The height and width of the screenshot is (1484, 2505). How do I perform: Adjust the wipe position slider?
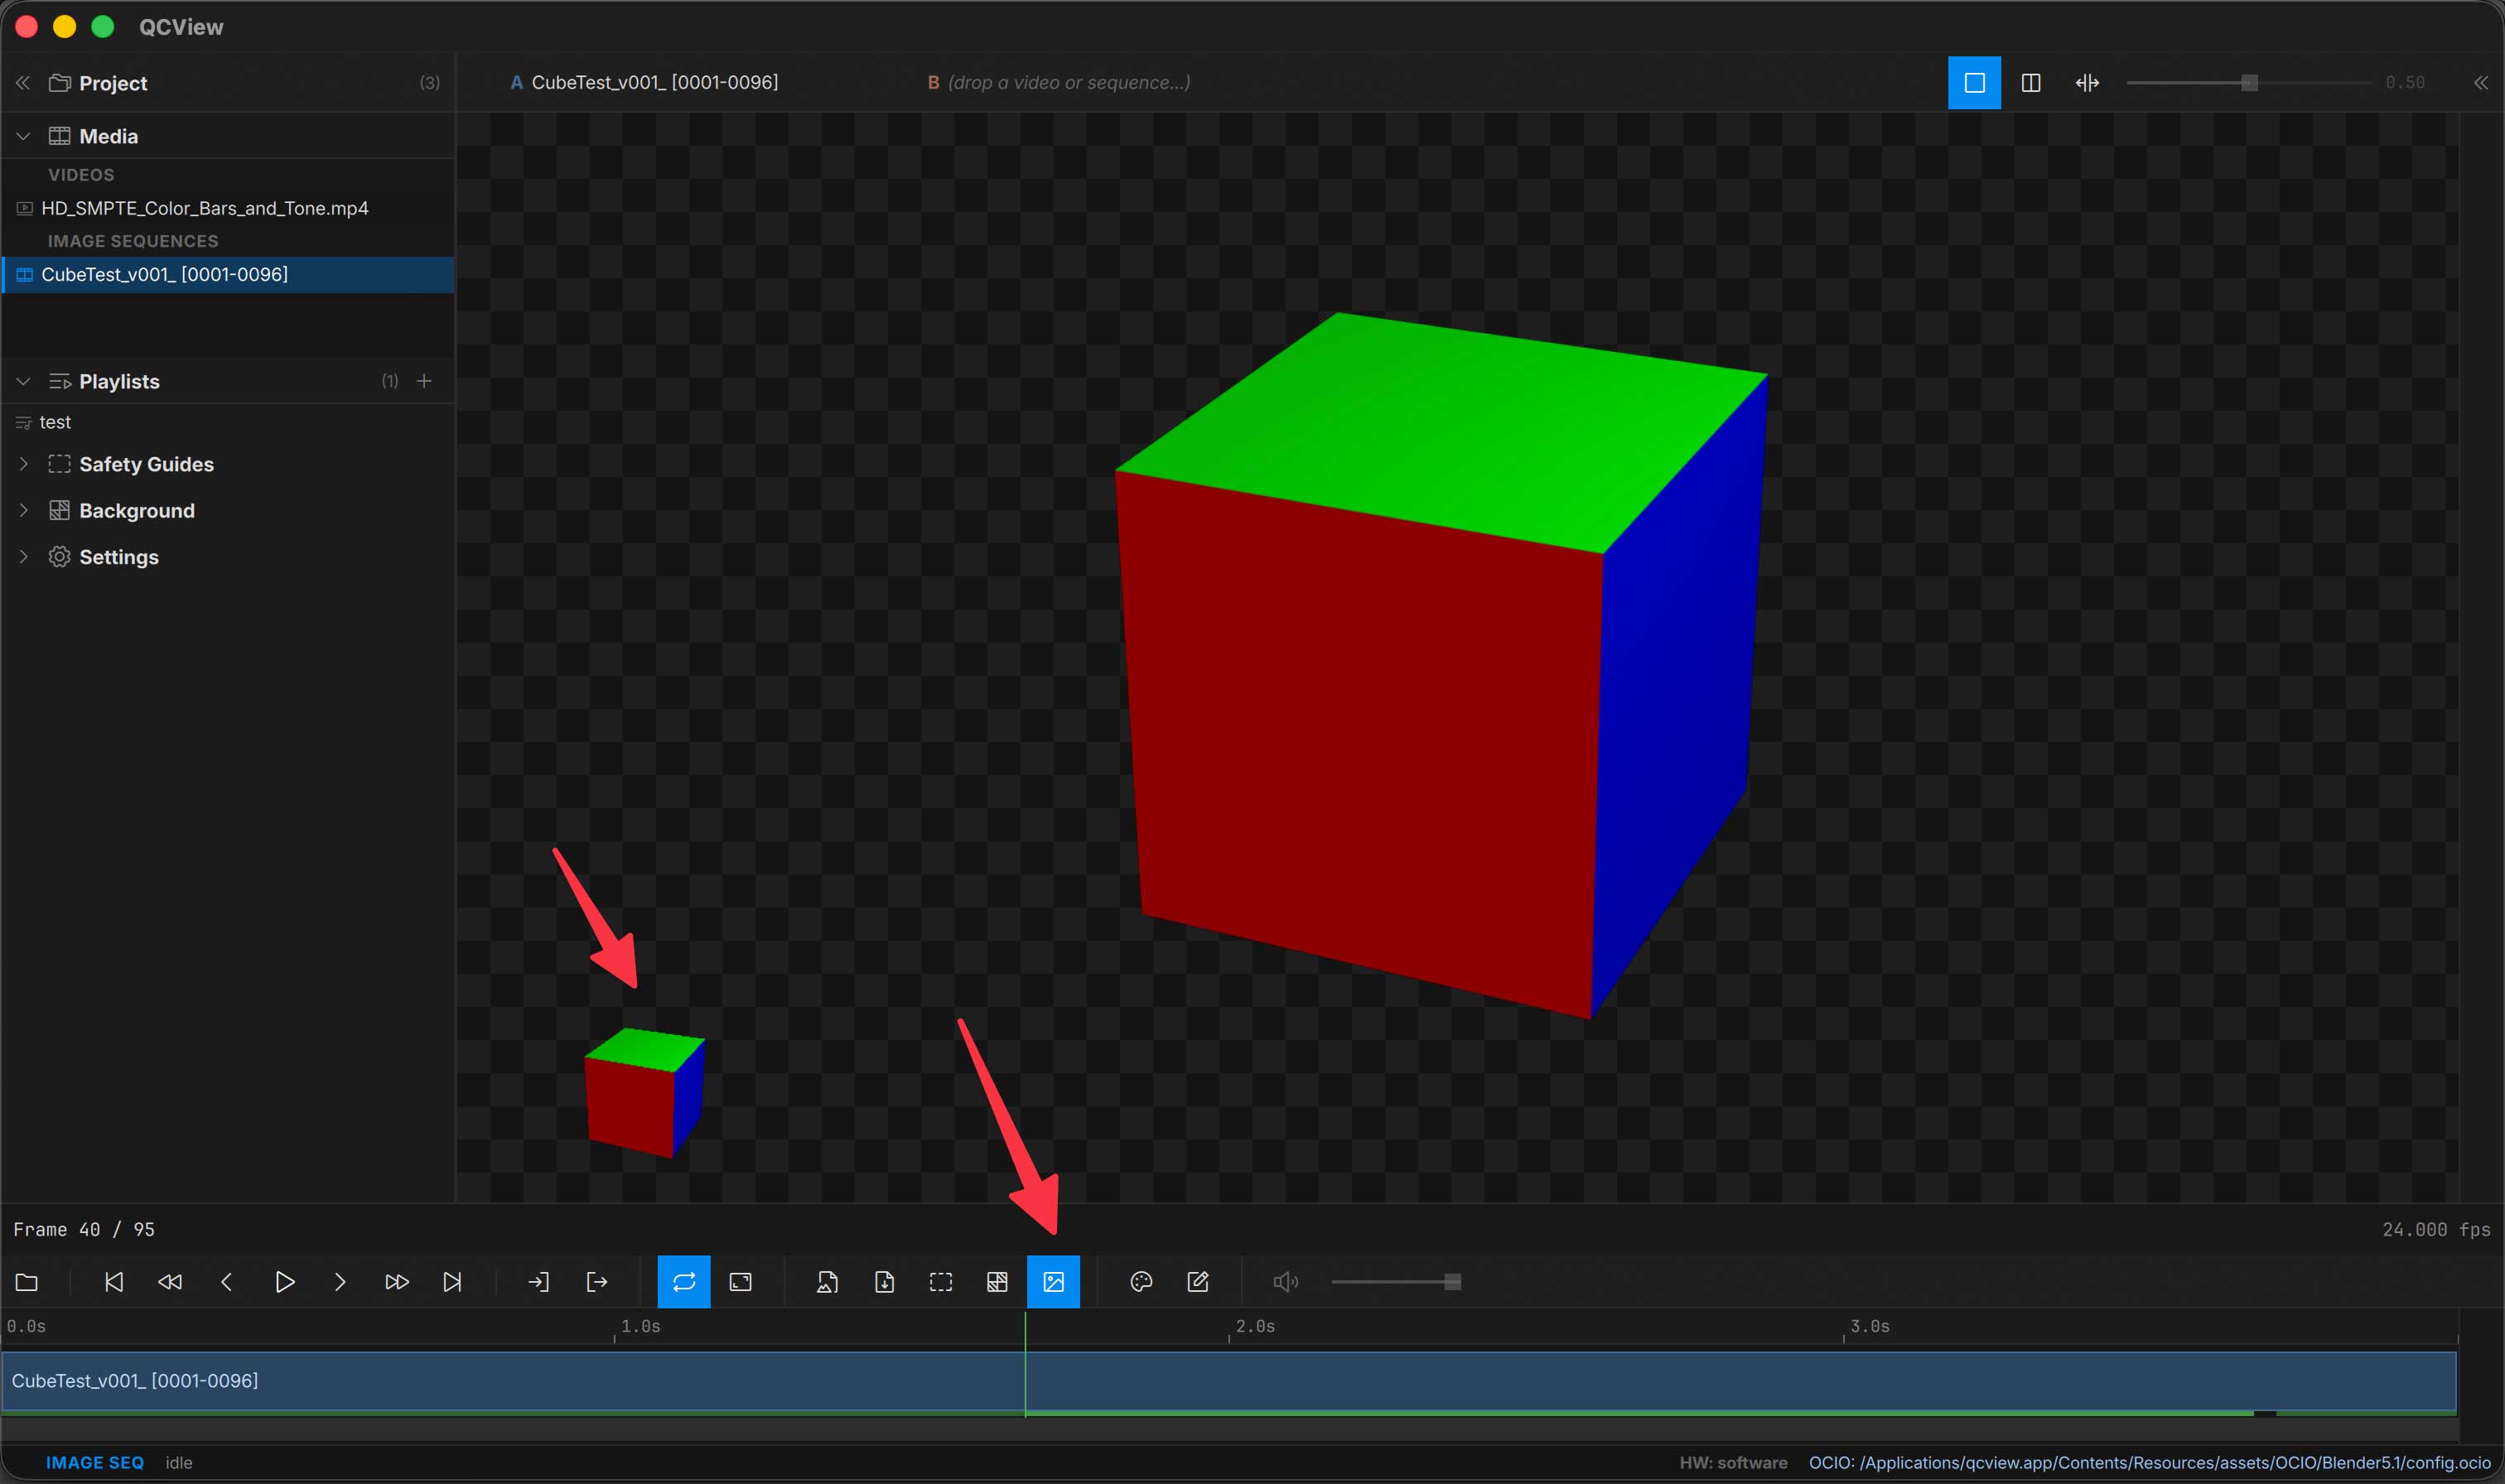pyautogui.click(x=2249, y=83)
